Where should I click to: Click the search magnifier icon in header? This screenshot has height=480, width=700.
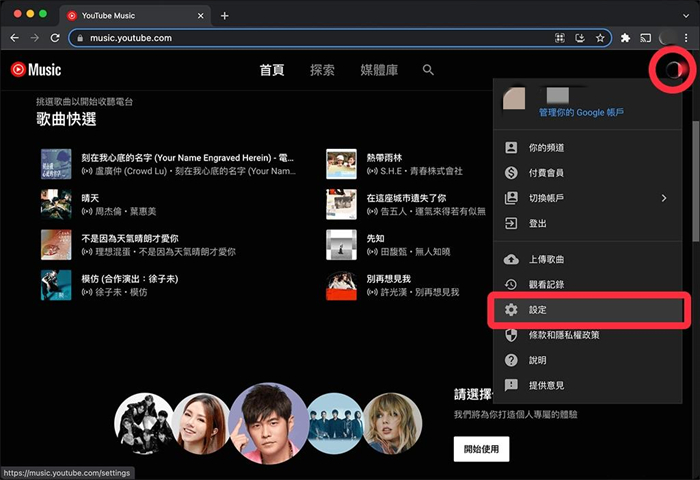point(428,70)
